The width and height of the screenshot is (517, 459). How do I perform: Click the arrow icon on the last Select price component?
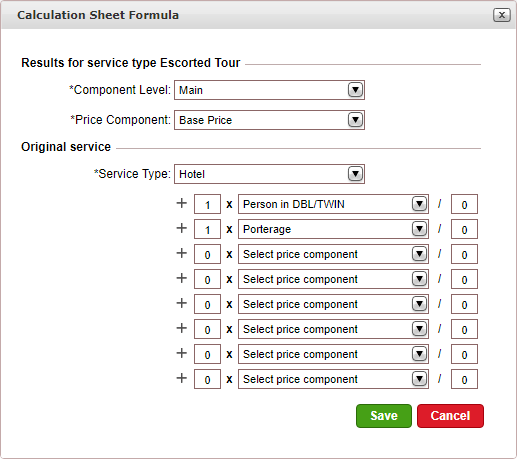[419, 379]
